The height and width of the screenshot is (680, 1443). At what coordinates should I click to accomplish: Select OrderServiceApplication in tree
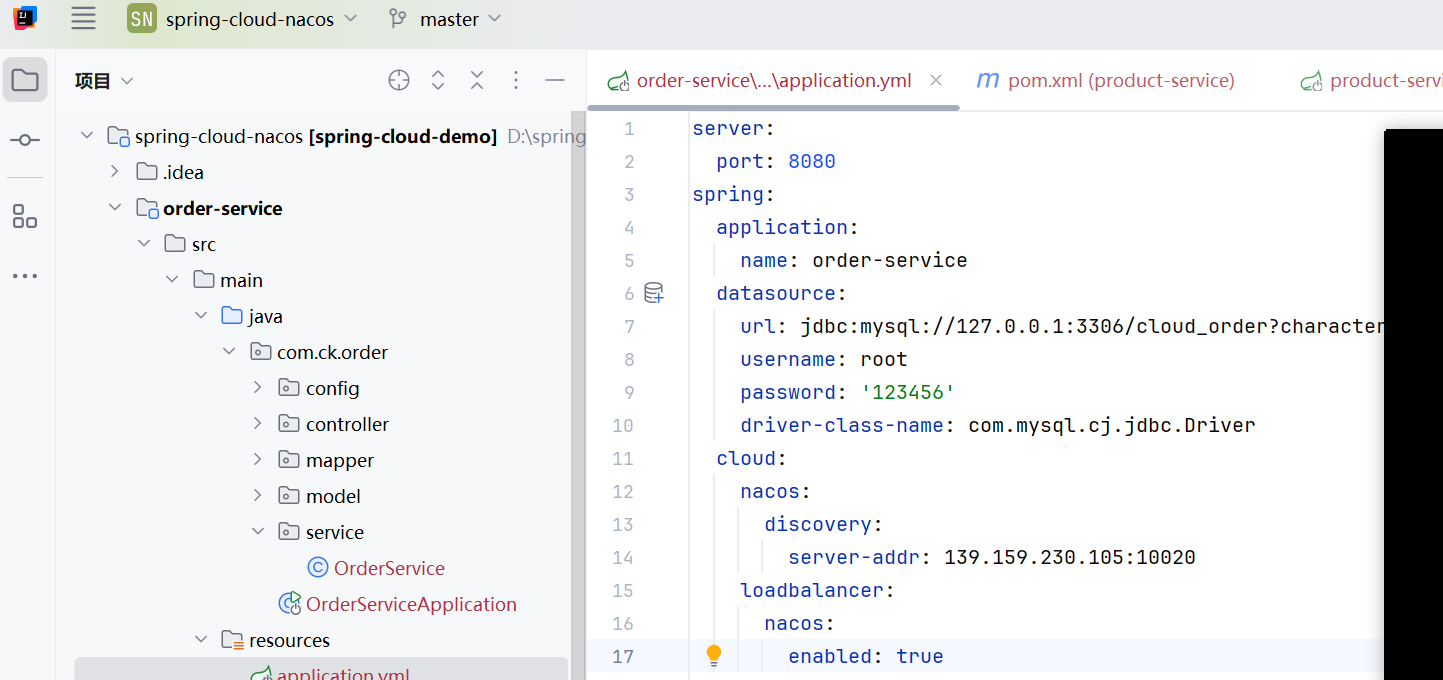(411, 604)
